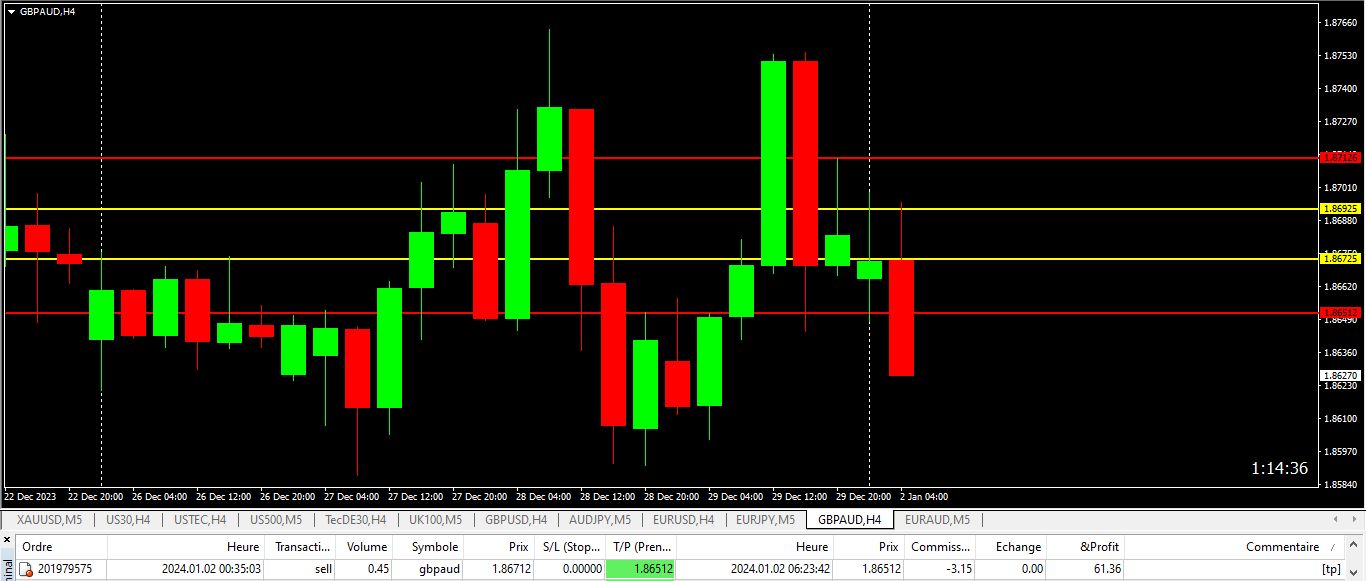Click the '2 Jan 04:00' time axis label

pos(924,496)
